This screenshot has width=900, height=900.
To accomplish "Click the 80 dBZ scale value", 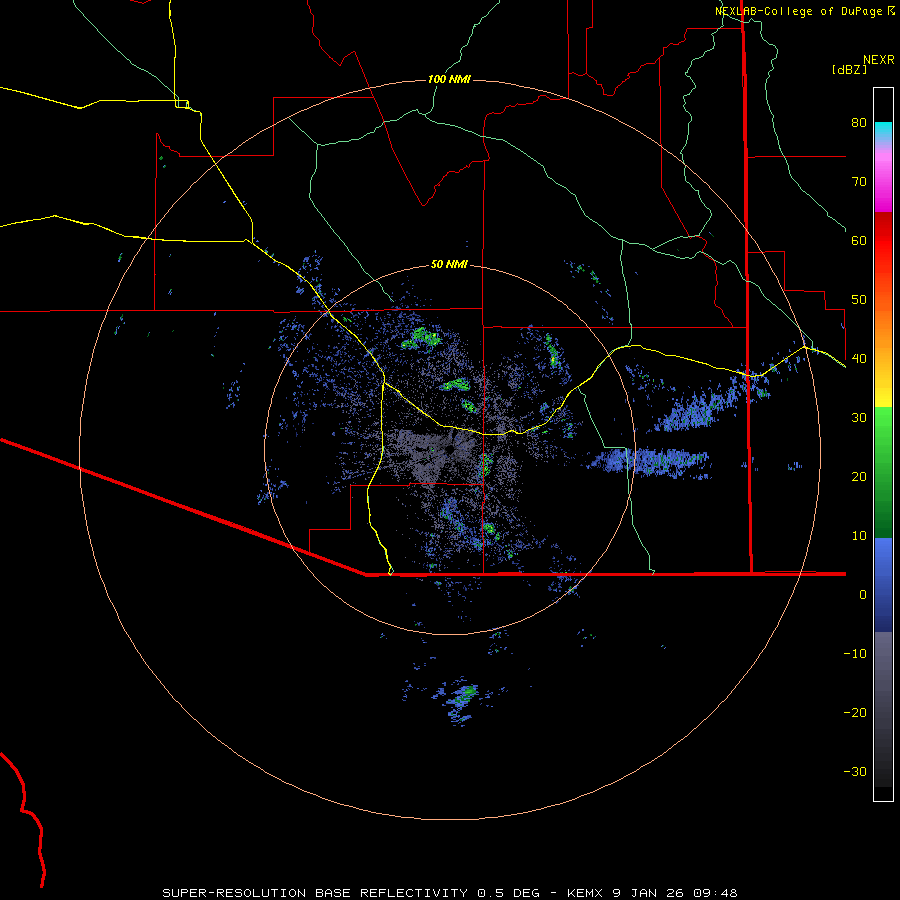I will click(x=859, y=123).
